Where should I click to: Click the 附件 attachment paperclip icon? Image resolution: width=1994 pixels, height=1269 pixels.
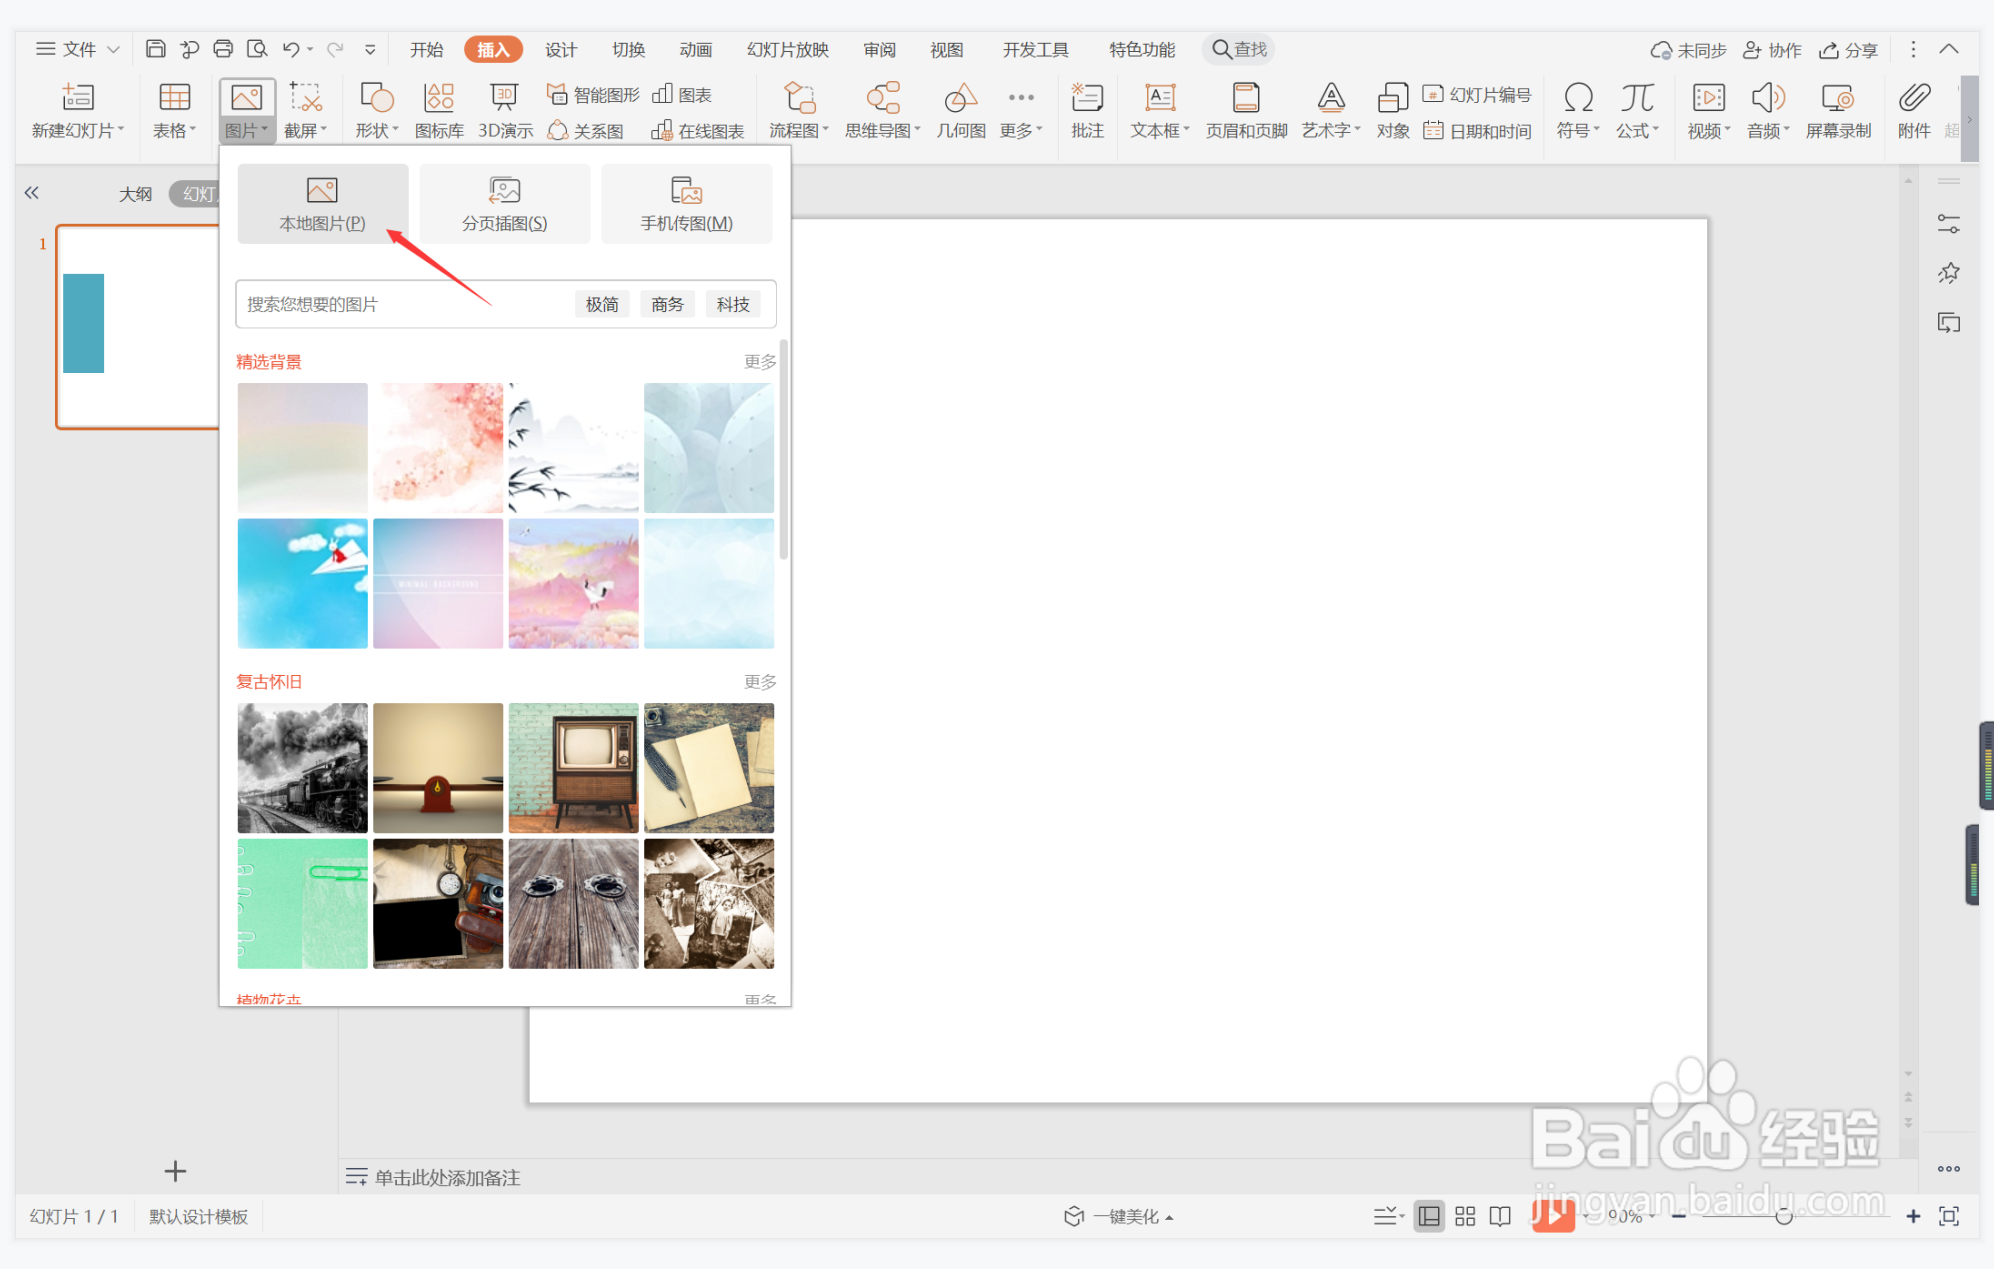[x=1913, y=109]
